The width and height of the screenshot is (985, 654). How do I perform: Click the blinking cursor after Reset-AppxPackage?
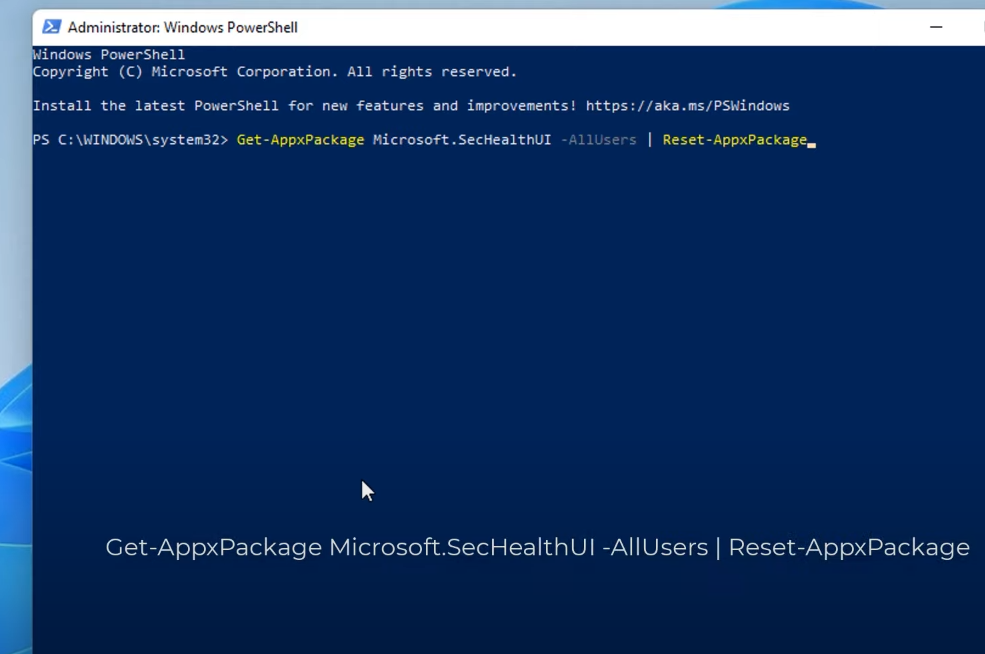tap(812, 144)
